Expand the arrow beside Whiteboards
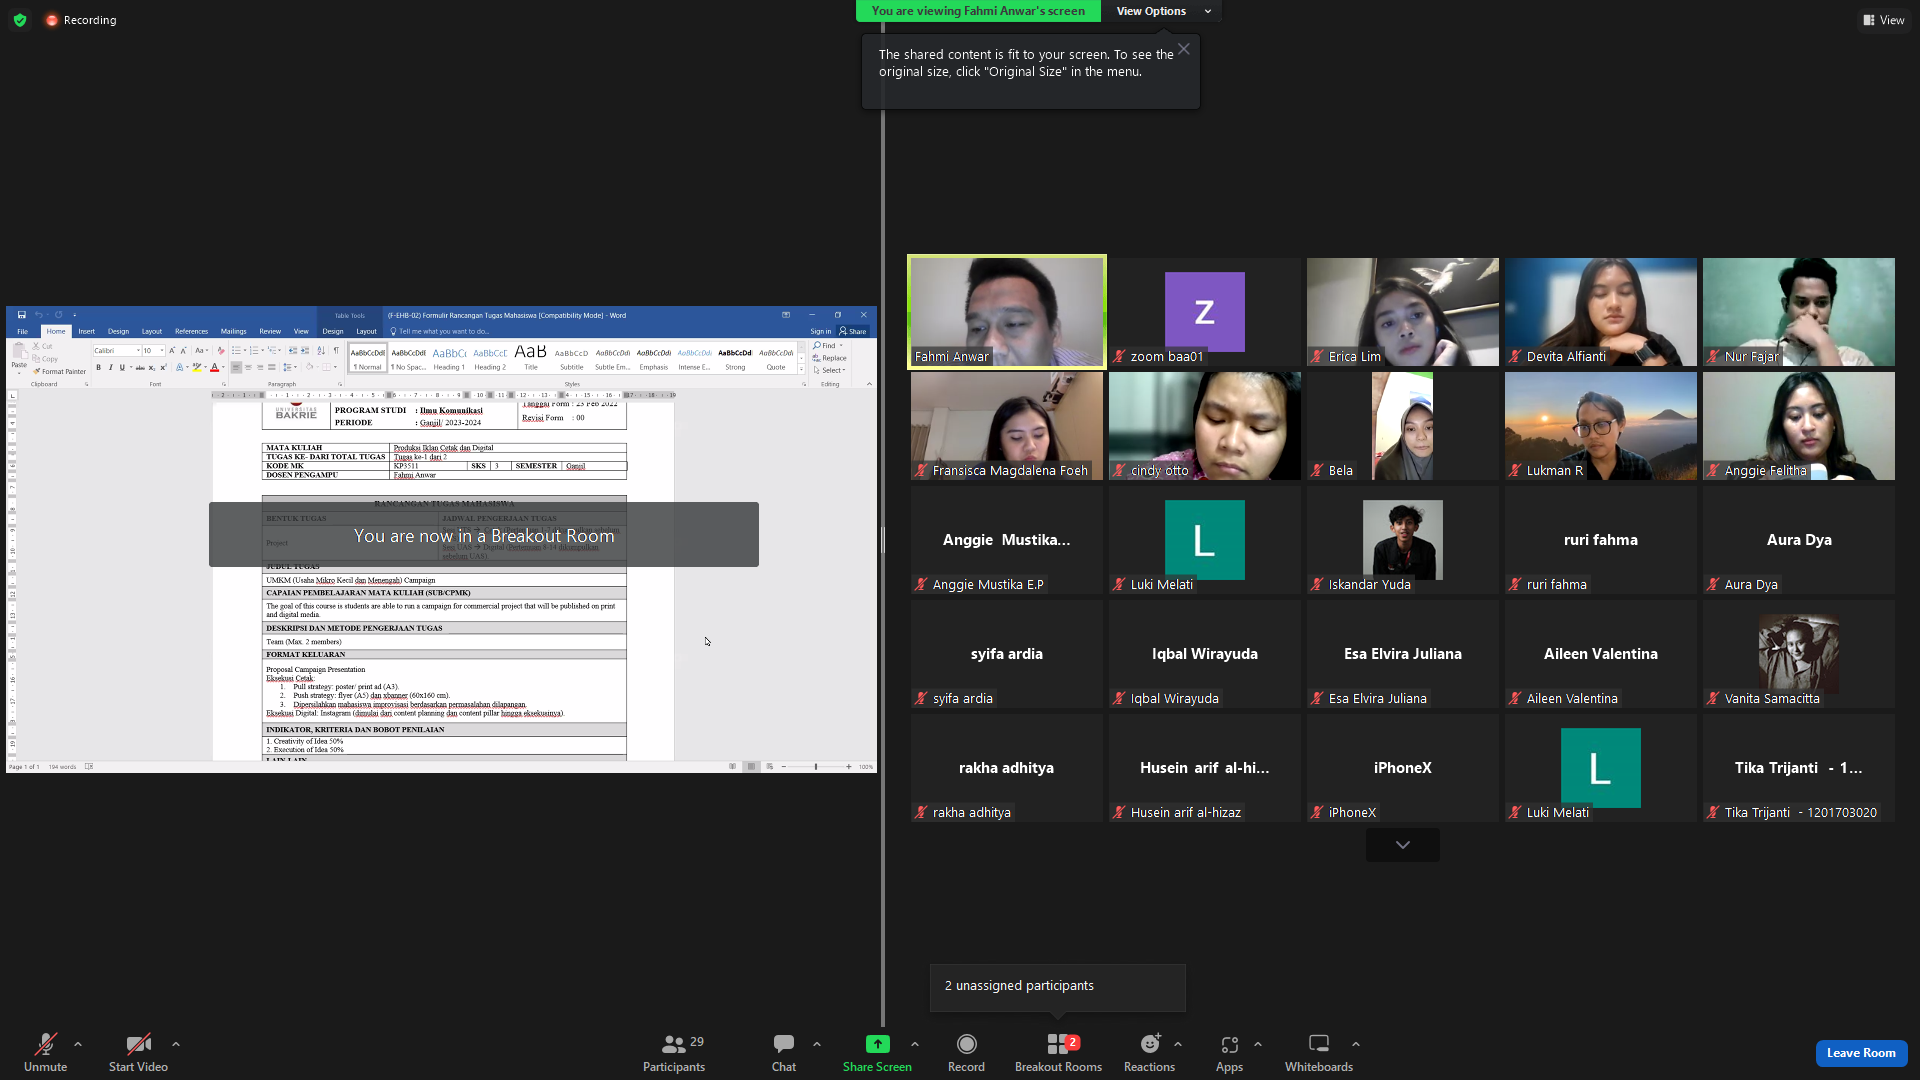The image size is (1920, 1080). 1356,1044
